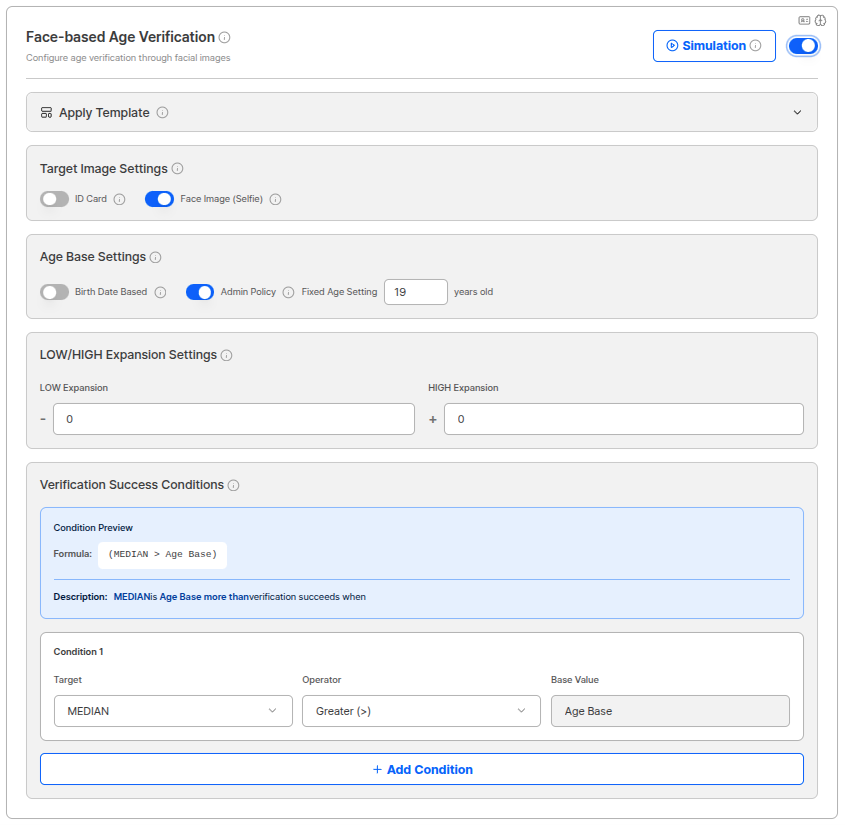Click the info icon beside LOW/HIGH Expansion Settings
The height and width of the screenshot is (825, 845).
(x=227, y=355)
